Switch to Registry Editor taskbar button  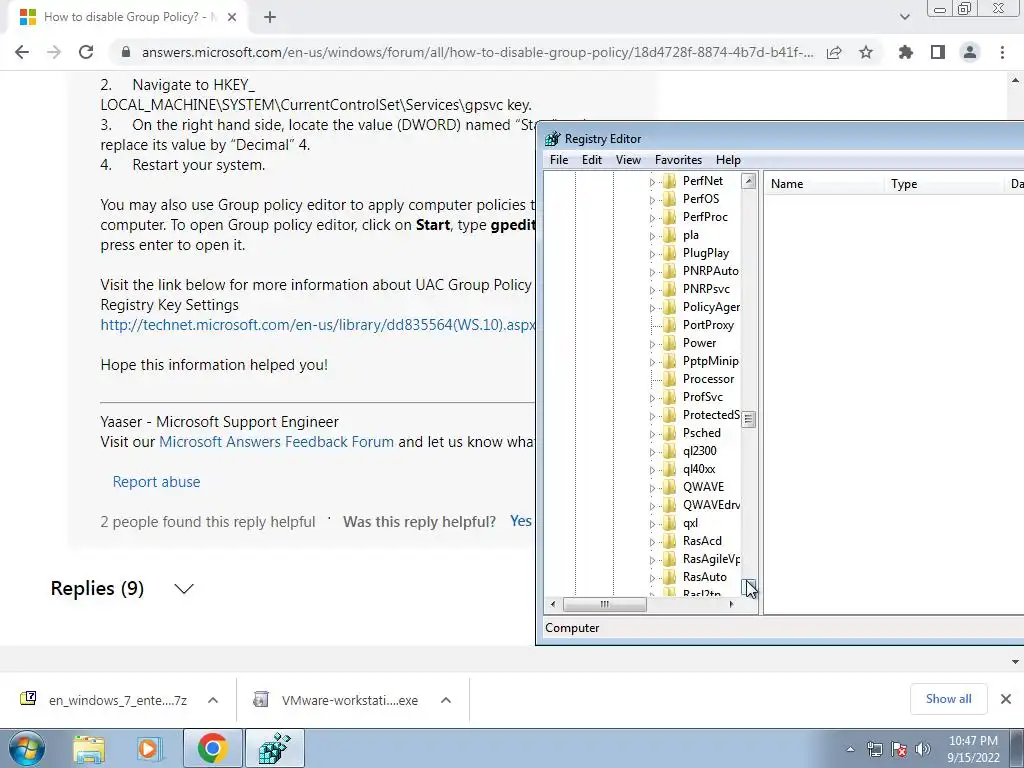[x=274, y=748]
